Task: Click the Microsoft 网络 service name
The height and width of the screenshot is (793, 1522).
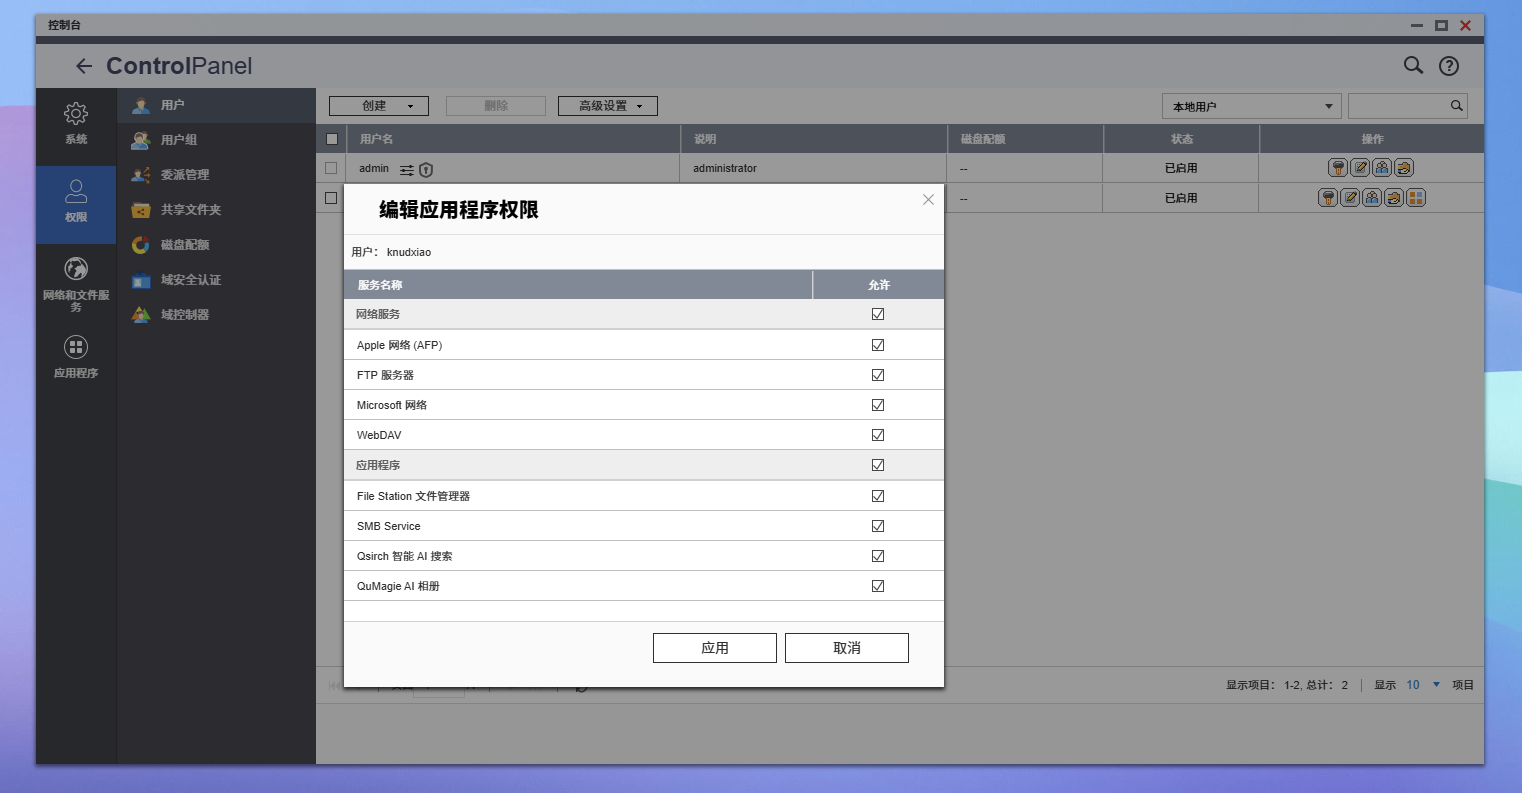Action: pos(392,405)
